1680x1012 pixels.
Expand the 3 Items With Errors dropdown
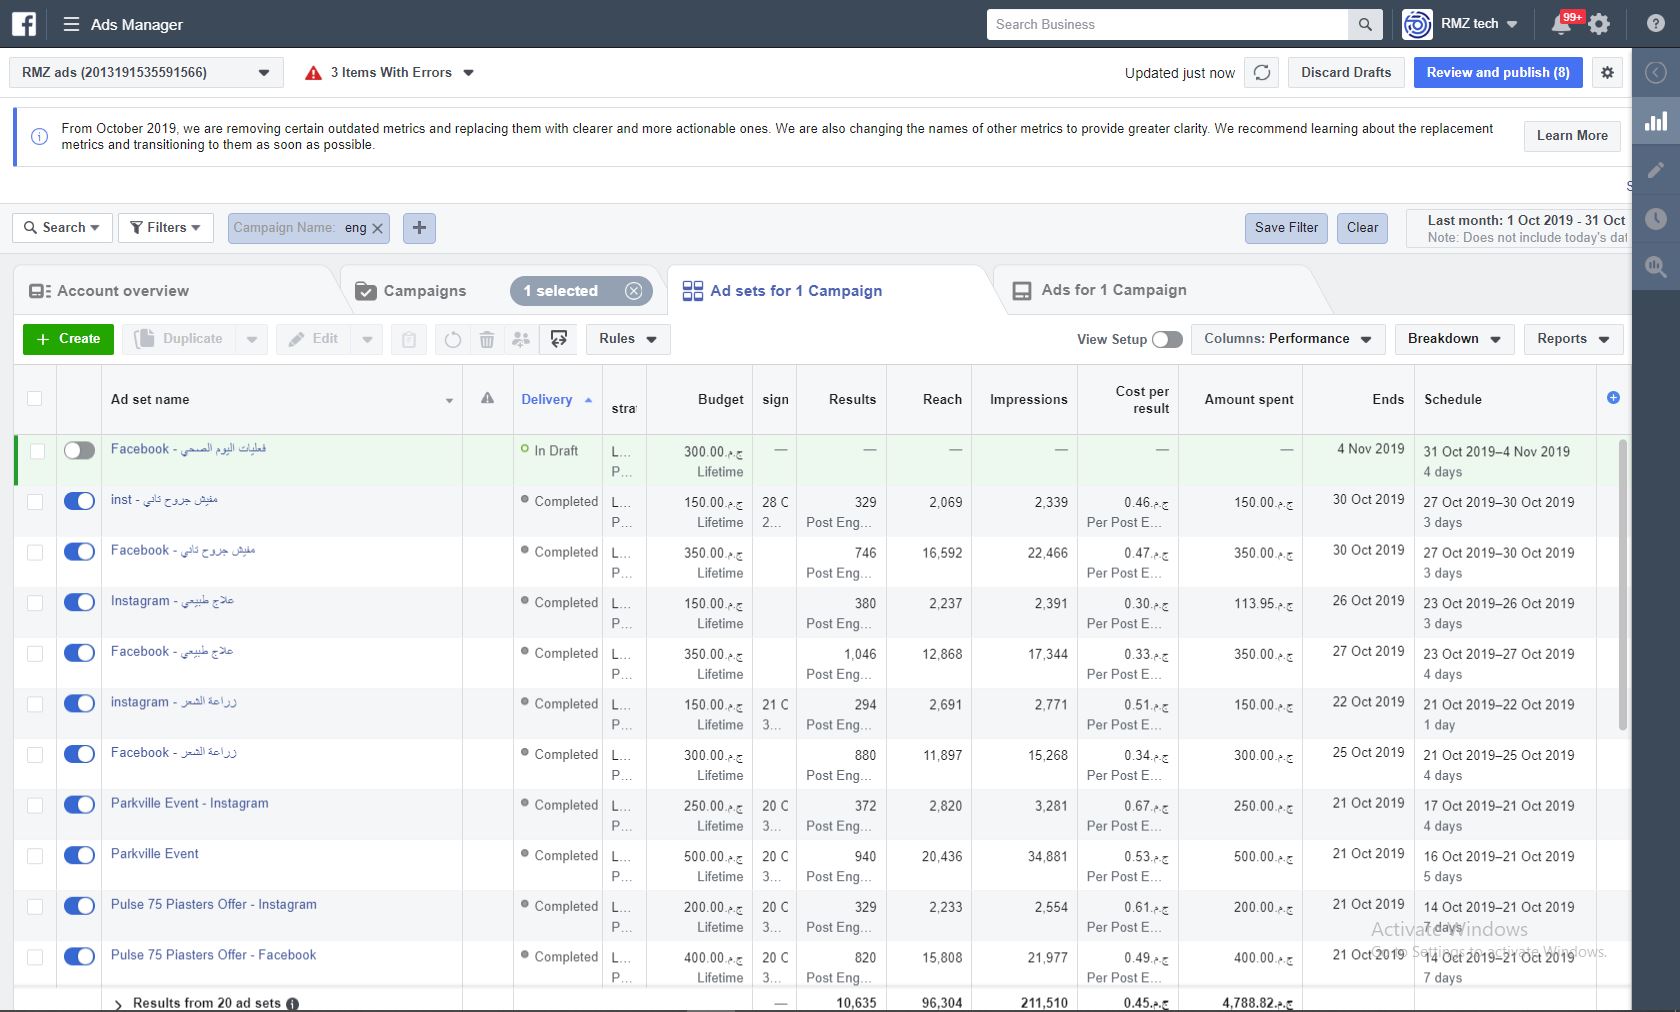[389, 73]
